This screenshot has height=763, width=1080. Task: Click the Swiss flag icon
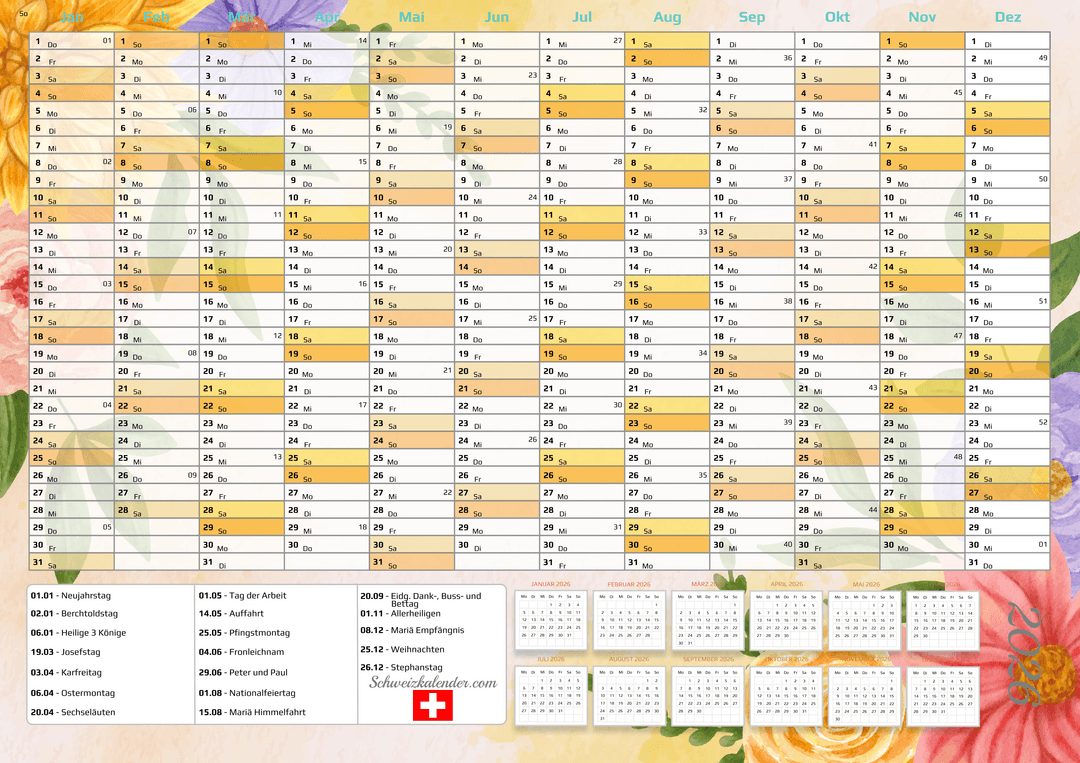click(x=432, y=706)
